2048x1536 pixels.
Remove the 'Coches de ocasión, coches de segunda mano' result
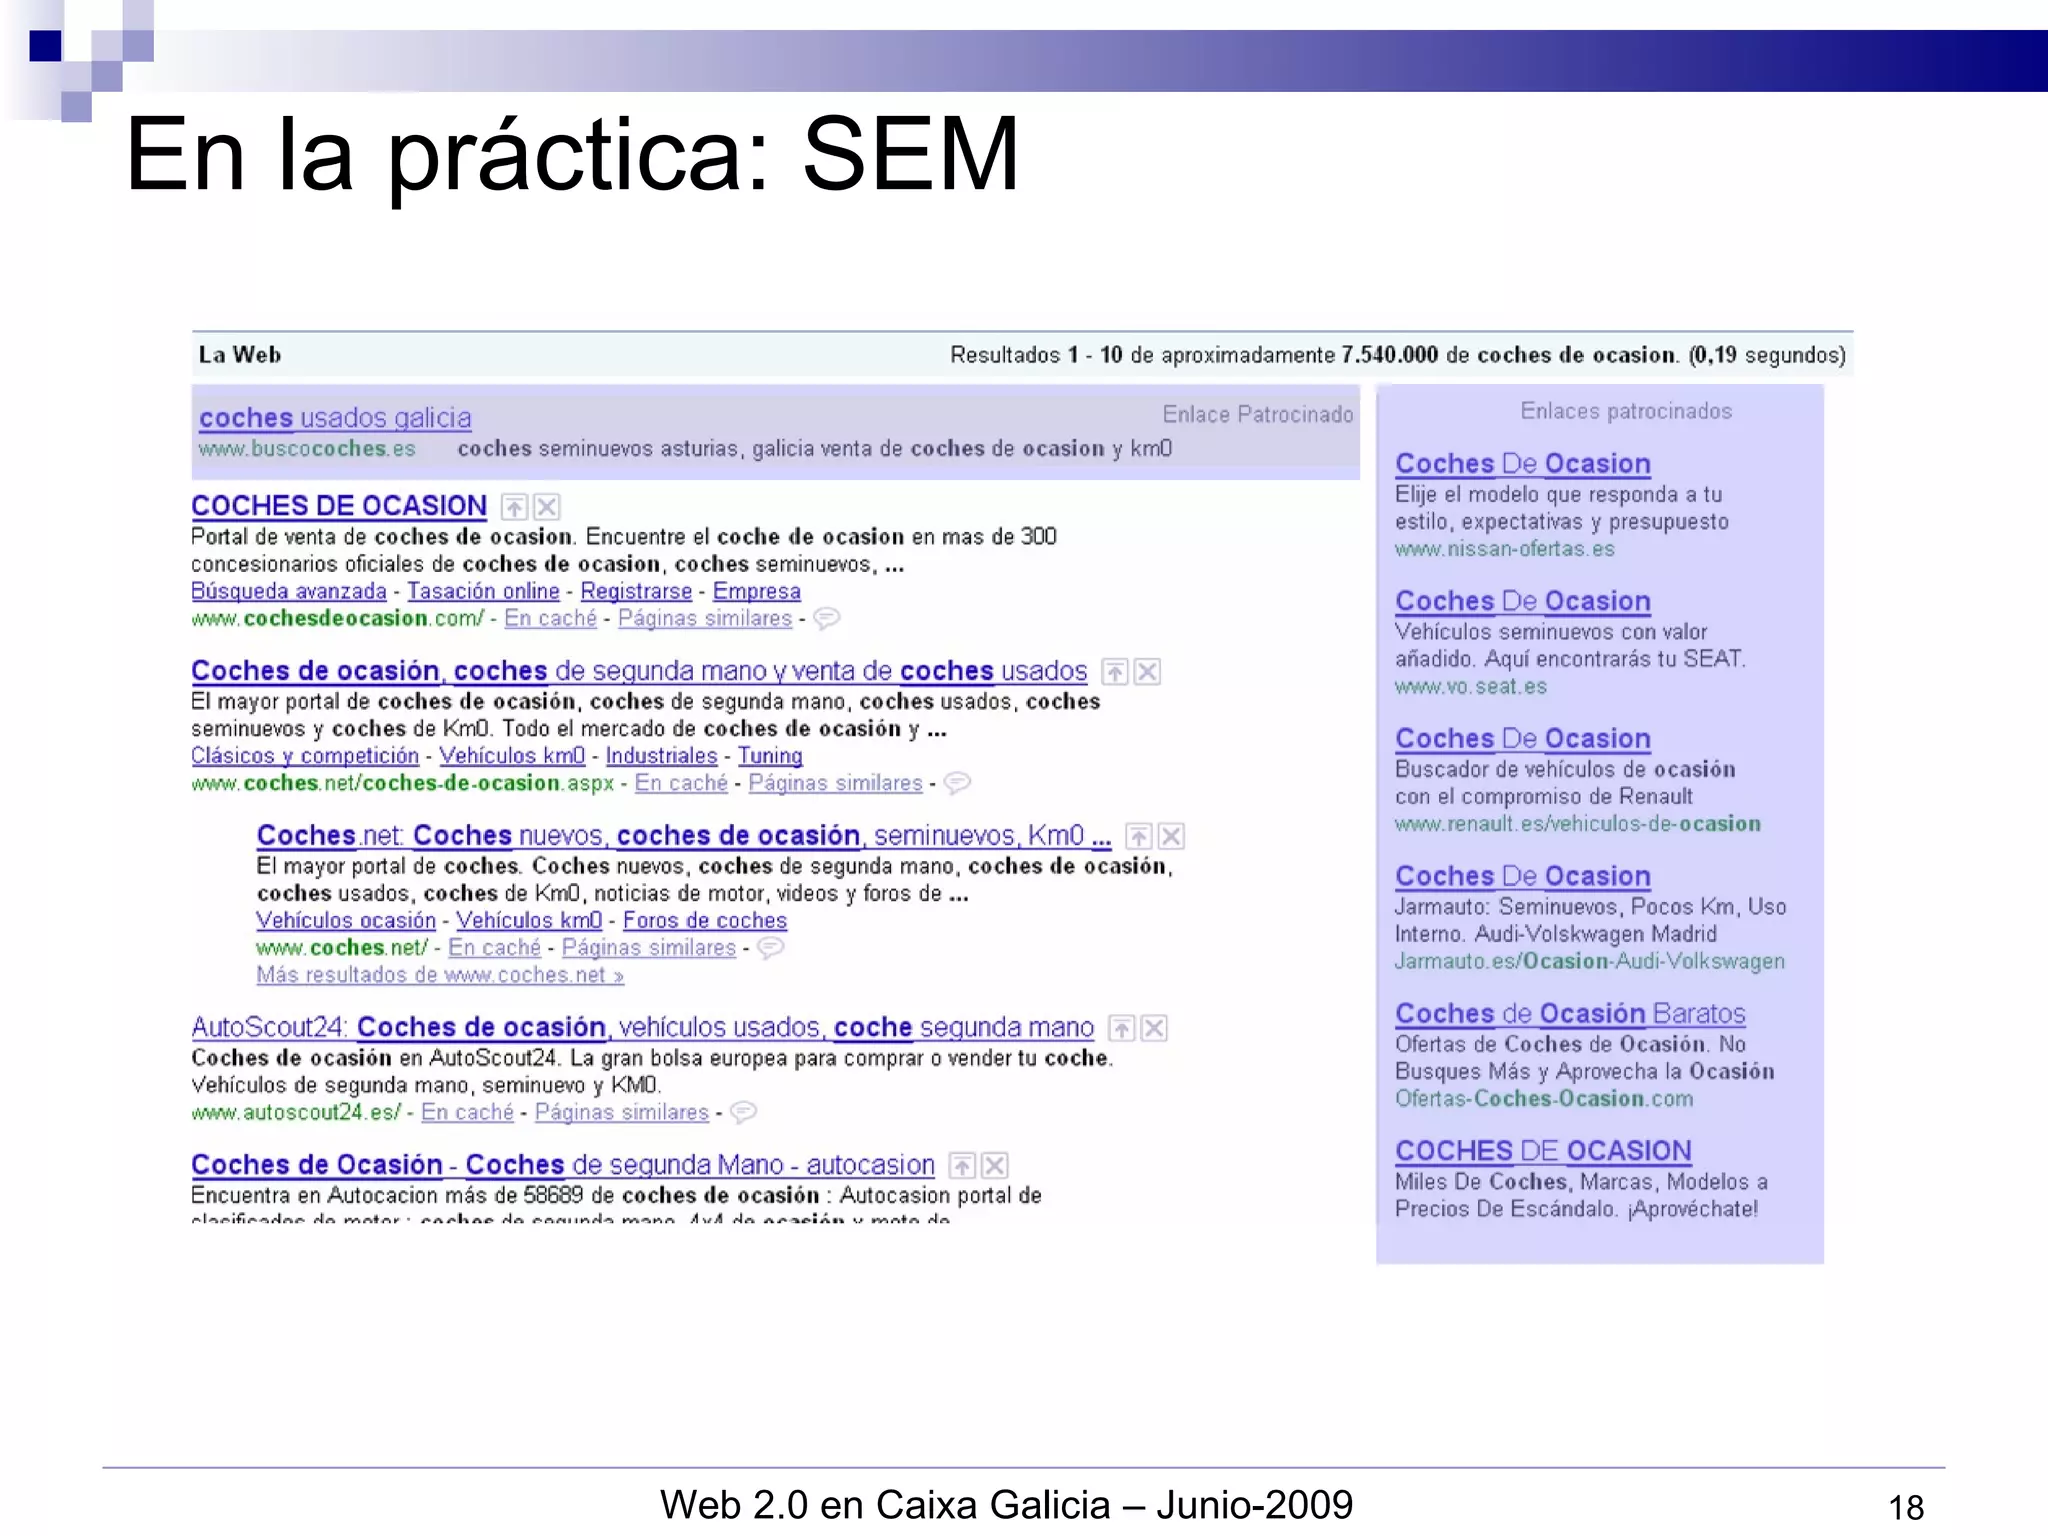click(x=1148, y=672)
